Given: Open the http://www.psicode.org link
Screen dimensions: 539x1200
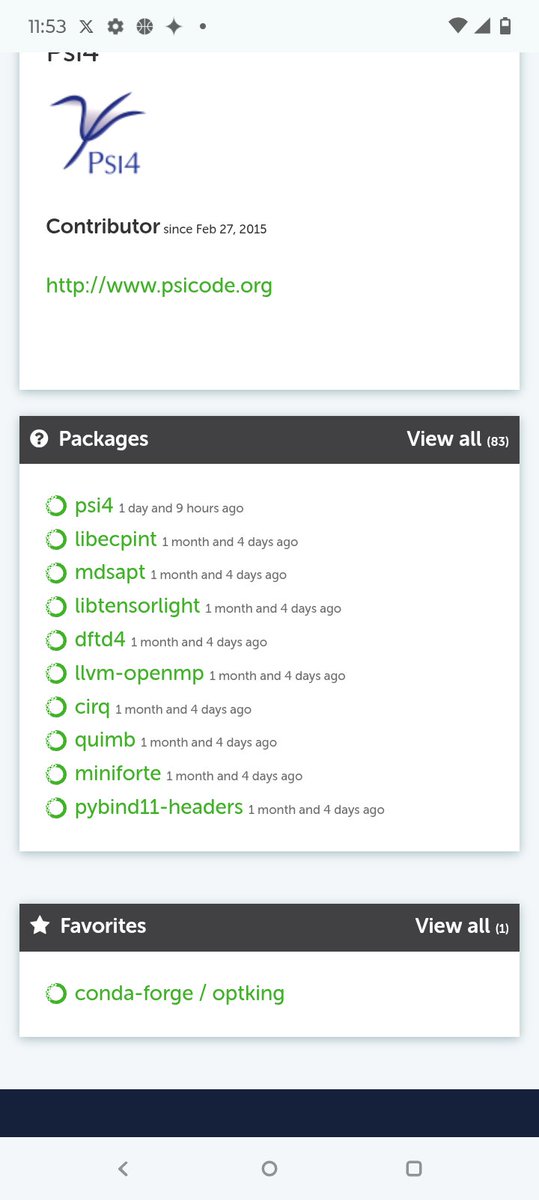Looking at the screenshot, I should tap(159, 286).
